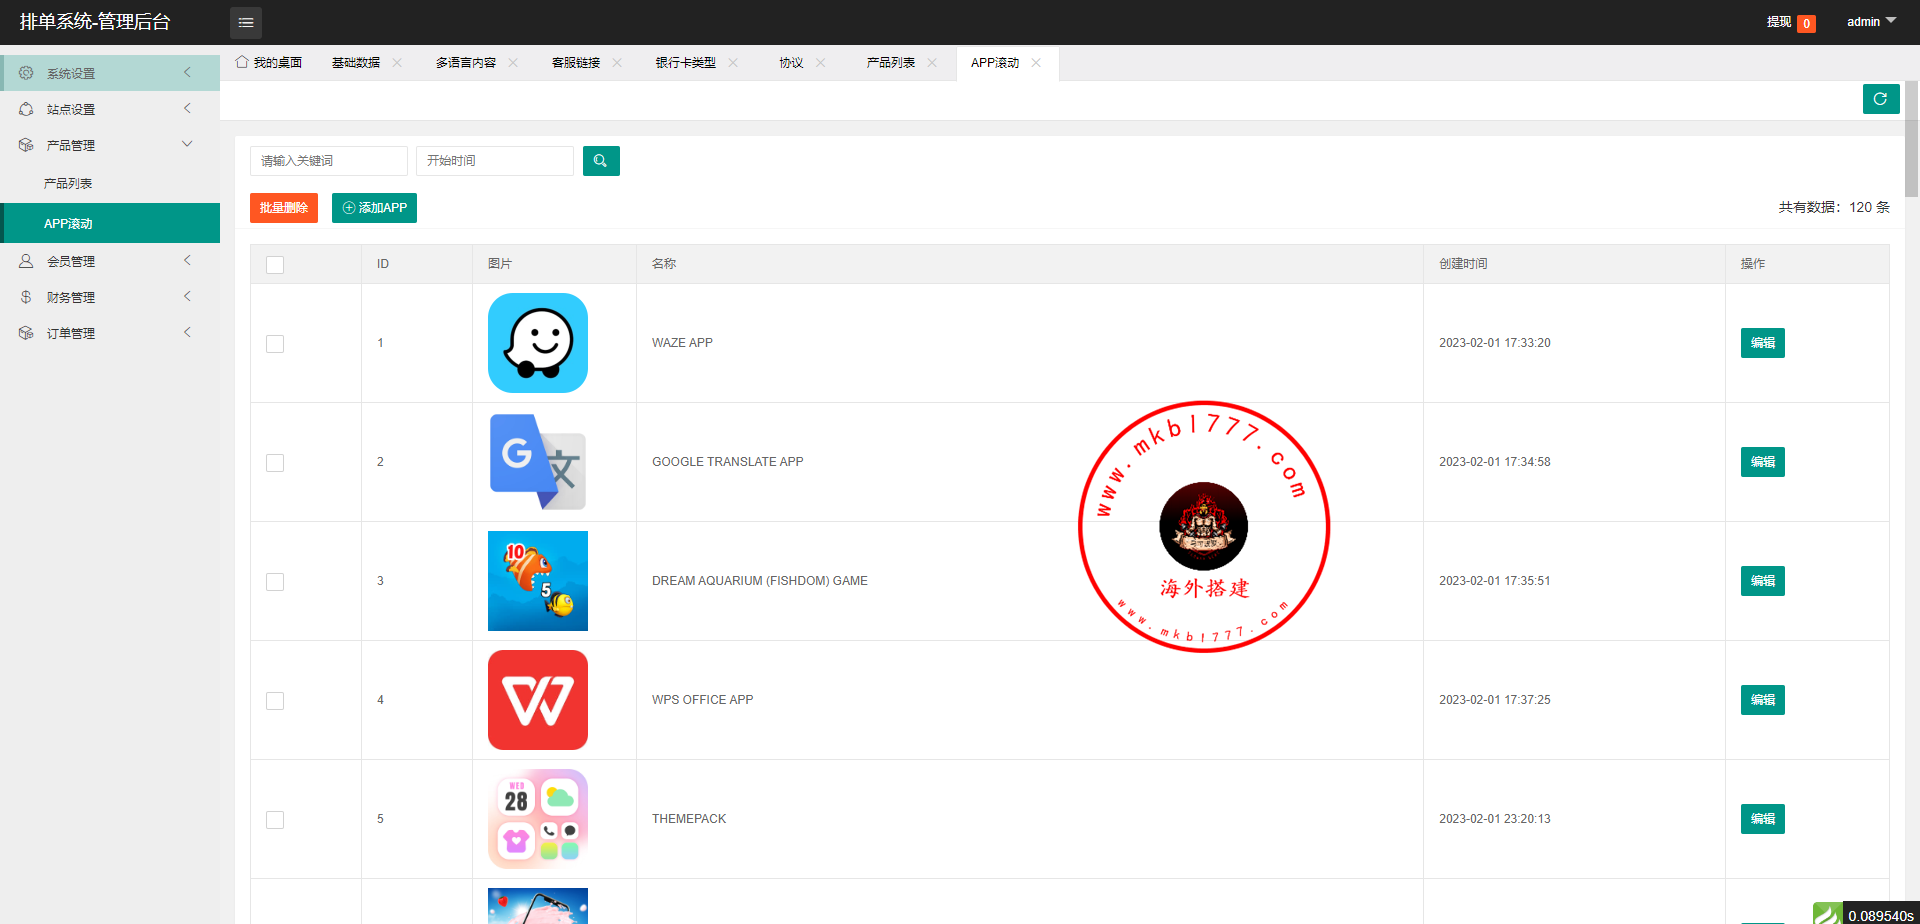Expand the 会员管理 menu chevron
The height and width of the screenshot is (924, 1920).
coord(187,260)
